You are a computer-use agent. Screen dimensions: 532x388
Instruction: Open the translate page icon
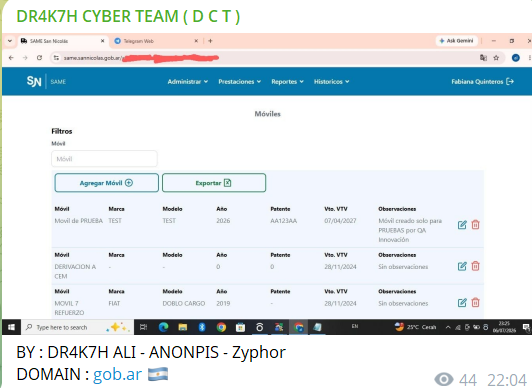pos(483,58)
